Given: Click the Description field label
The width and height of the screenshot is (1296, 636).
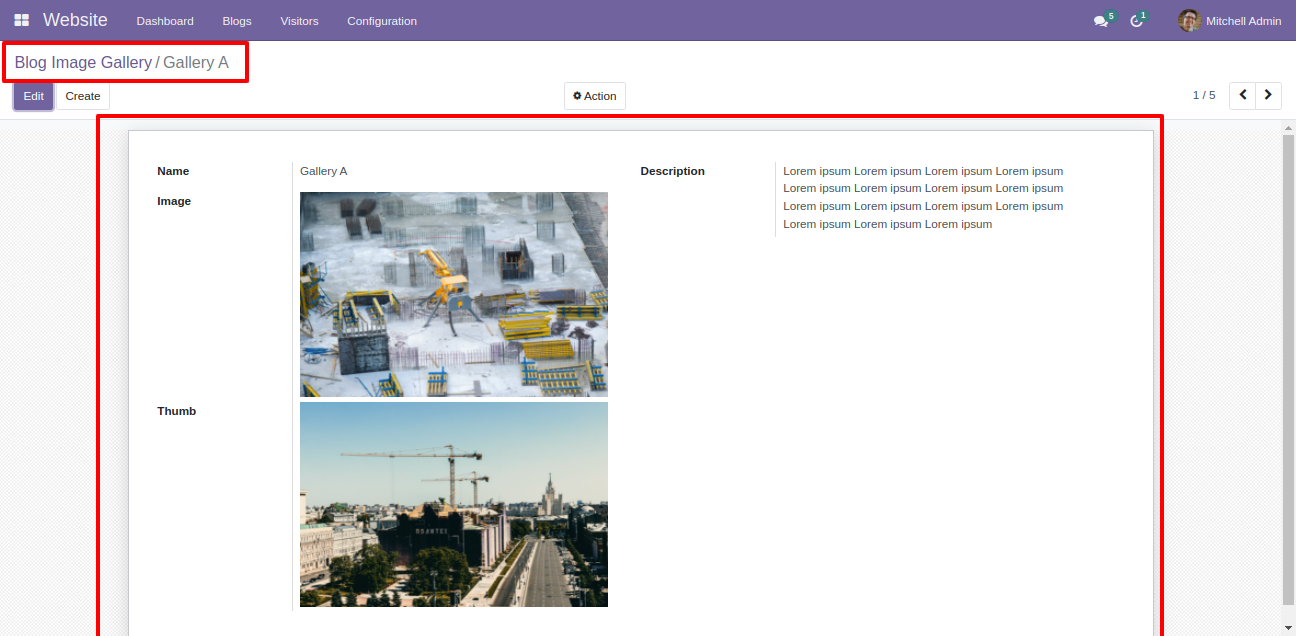Looking at the screenshot, I should coord(673,171).
